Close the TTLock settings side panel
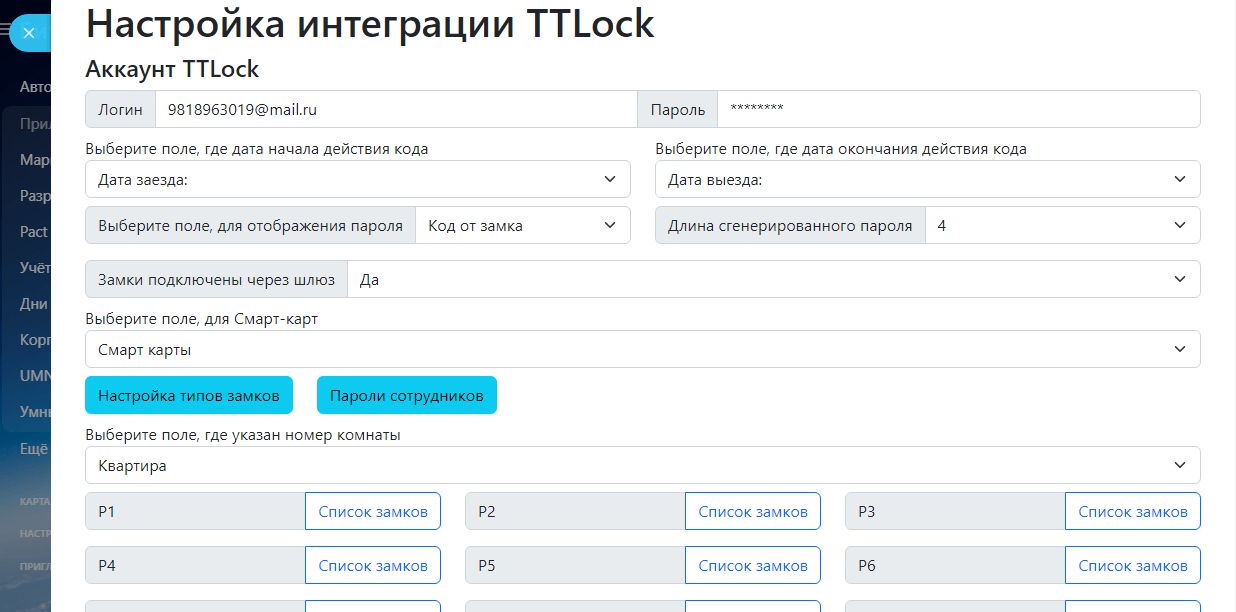Image resolution: width=1236 pixels, height=612 pixels. point(29,33)
